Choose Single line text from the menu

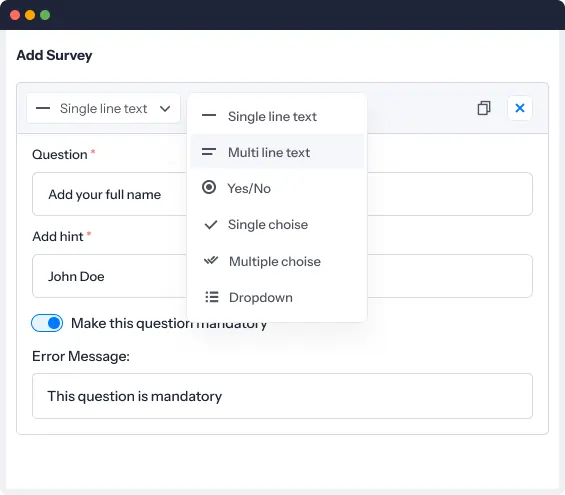[277, 116]
